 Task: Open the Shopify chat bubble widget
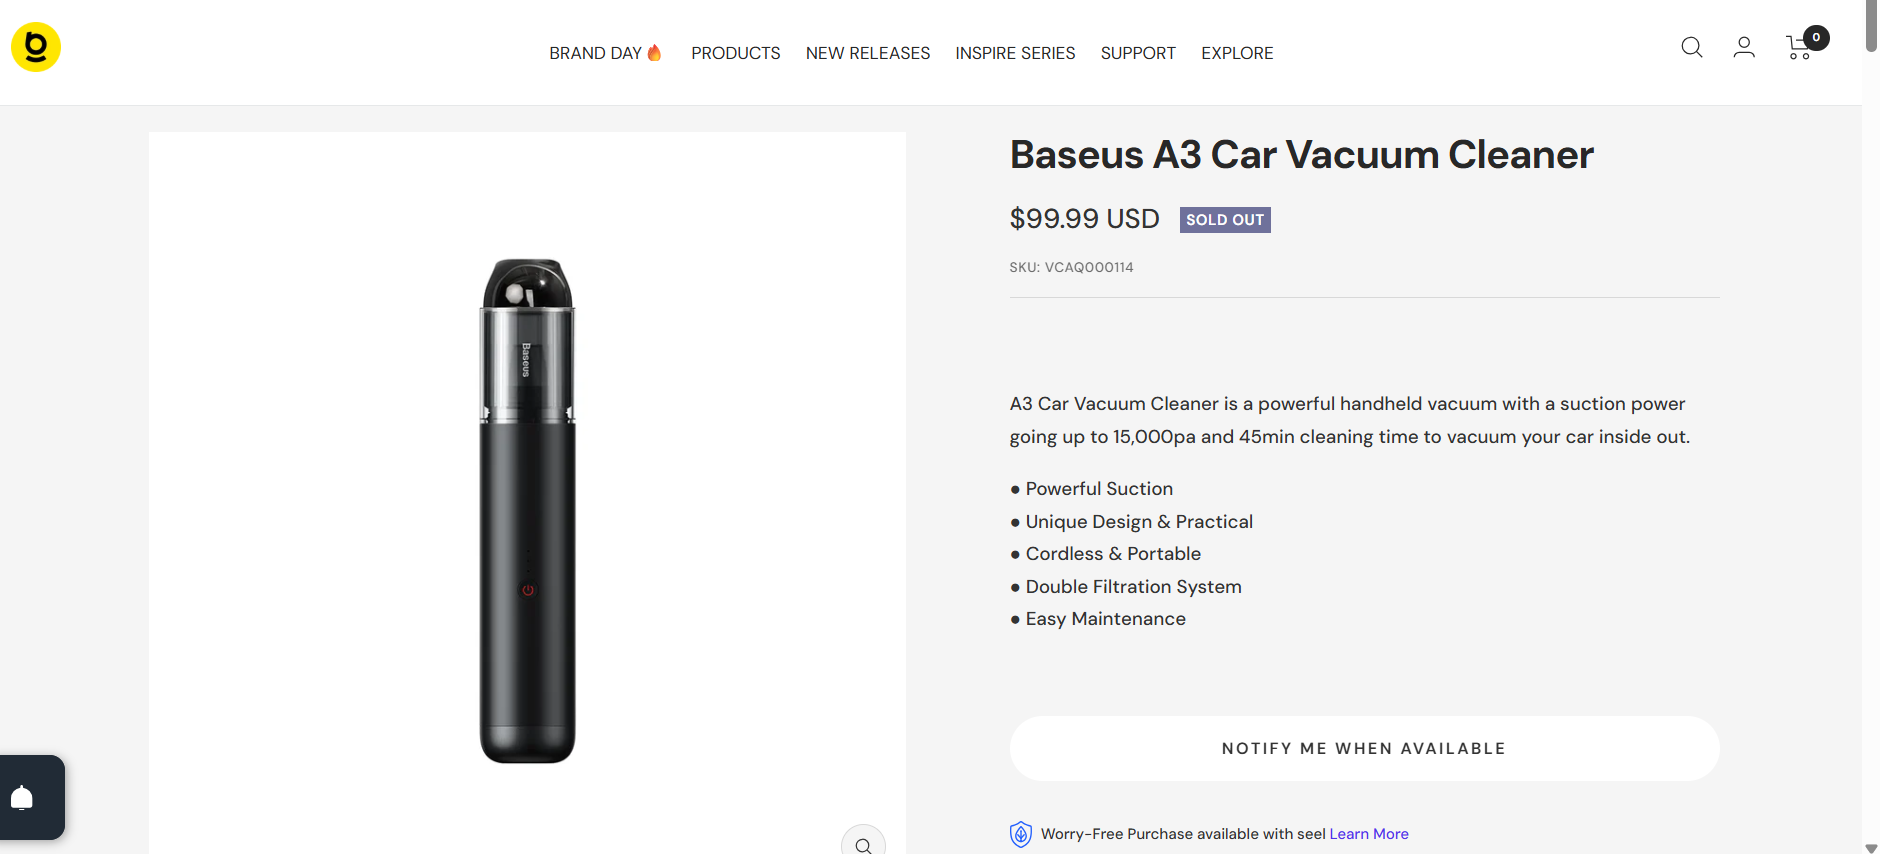pos(23,797)
